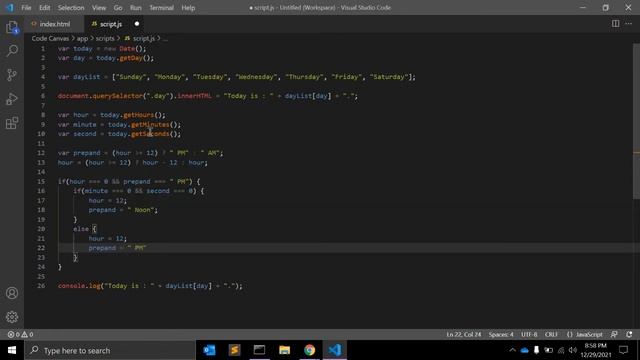Open the Selection menu
Image resolution: width=640 pixels, height=360 pixels.
pyautogui.click(x=71, y=7)
